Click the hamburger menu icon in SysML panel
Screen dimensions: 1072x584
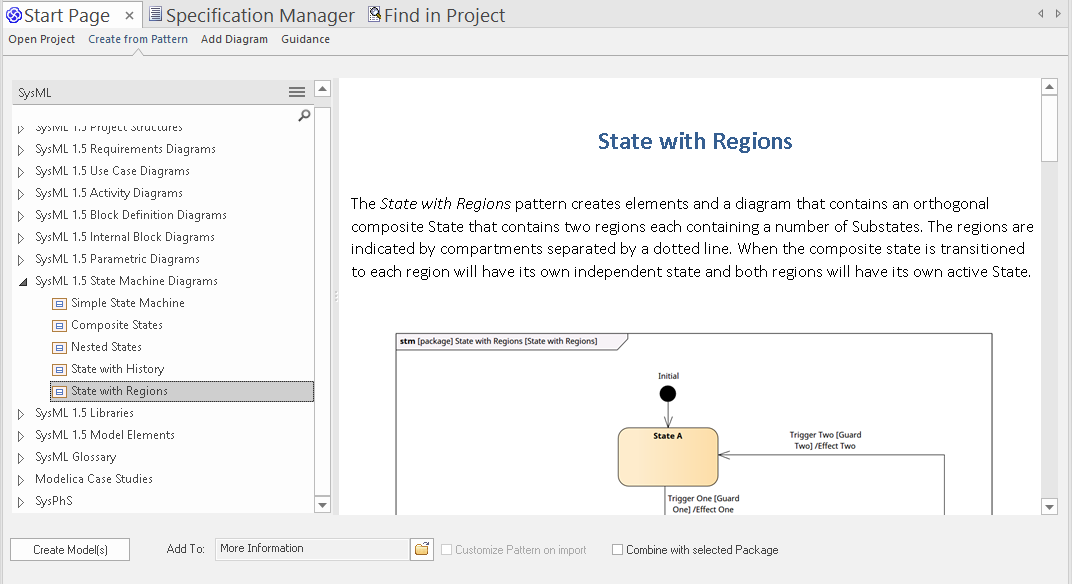[x=297, y=92]
